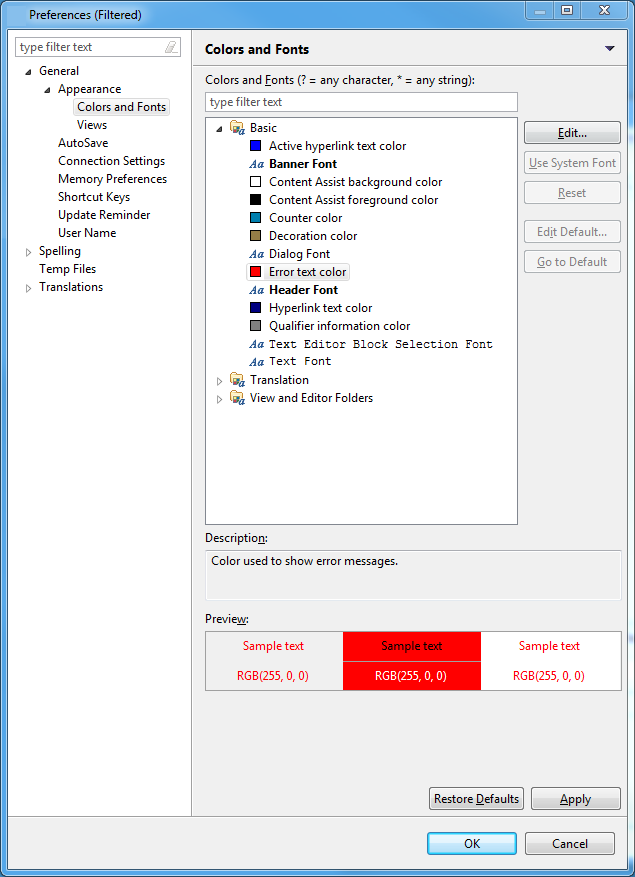Click the Header Font Aa icon

pyautogui.click(x=256, y=290)
